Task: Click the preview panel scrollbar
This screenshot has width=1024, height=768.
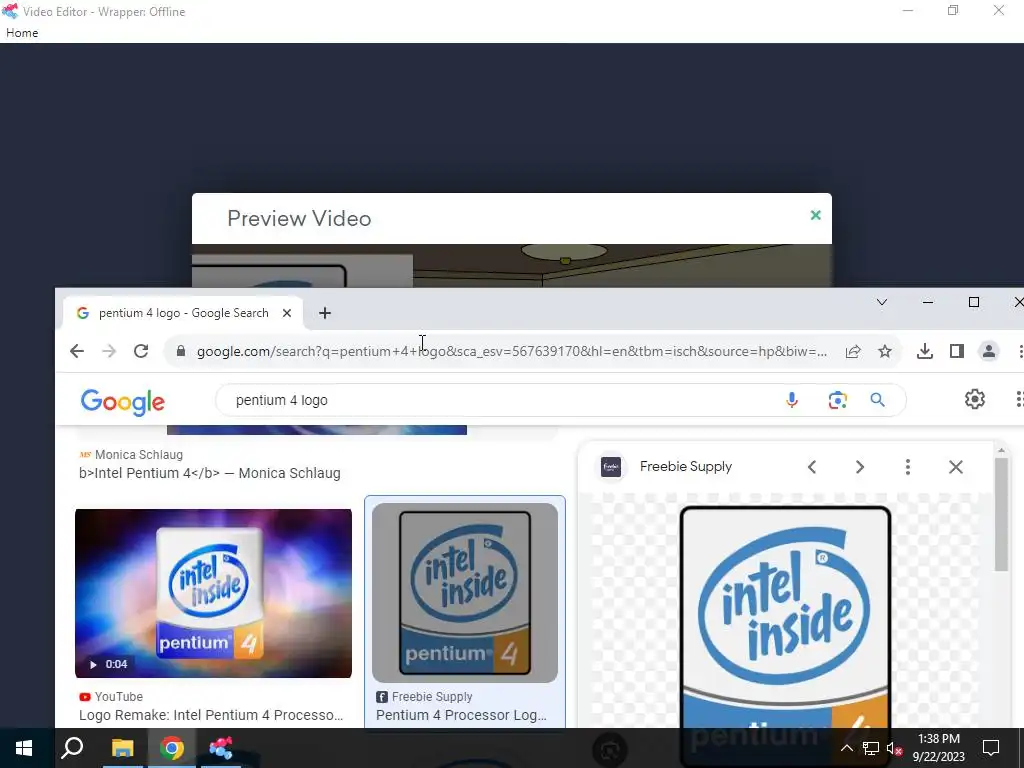Action: [x=1001, y=515]
